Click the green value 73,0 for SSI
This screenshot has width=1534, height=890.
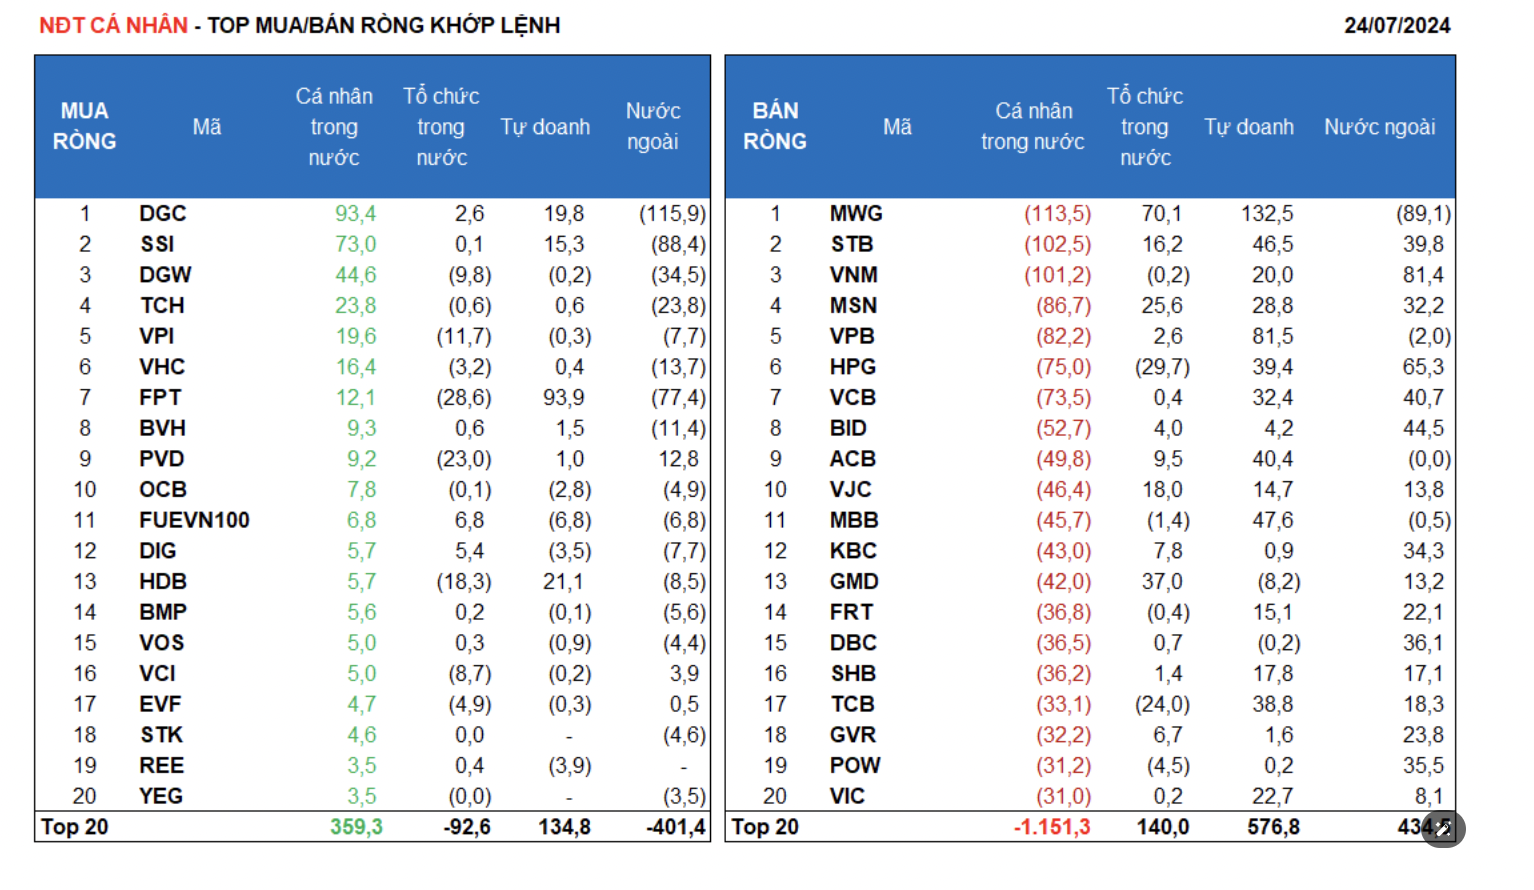(x=356, y=244)
